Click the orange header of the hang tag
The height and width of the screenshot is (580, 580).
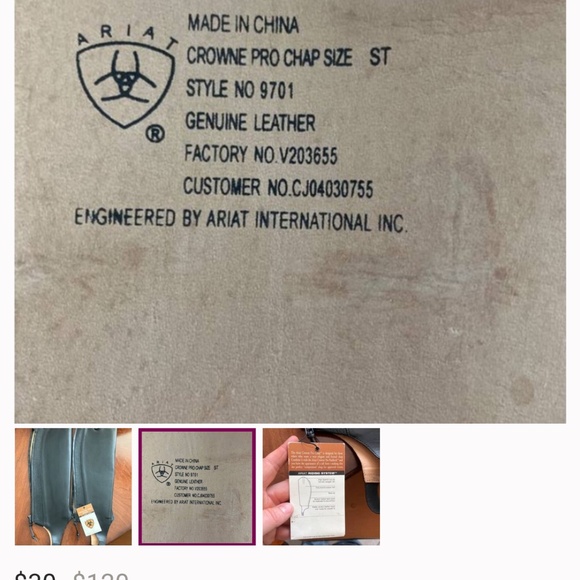[x=316, y=459]
